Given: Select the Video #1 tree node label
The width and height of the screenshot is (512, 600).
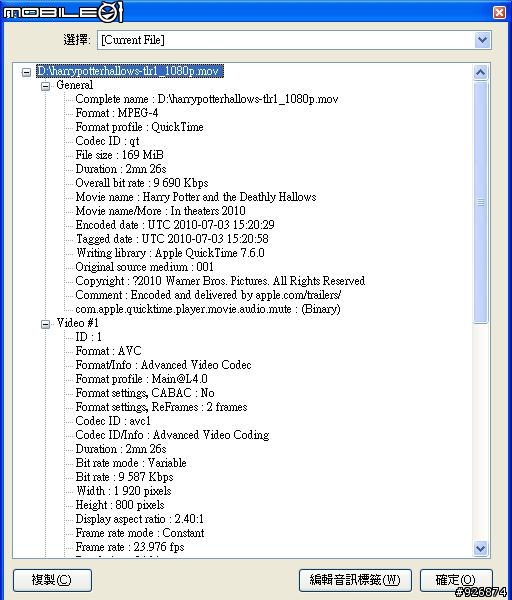Looking at the screenshot, I should click(x=78, y=323).
